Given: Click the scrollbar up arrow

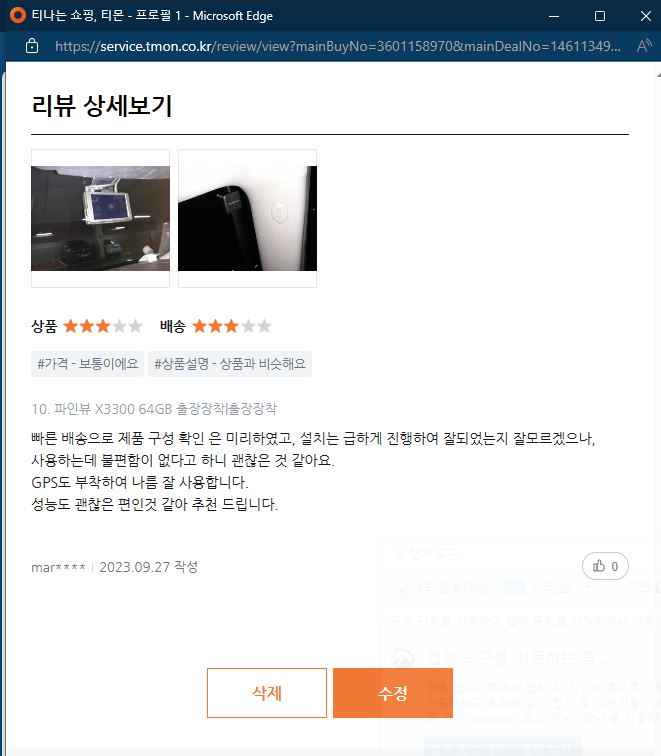Looking at the screenshot, I should (658, 75).
